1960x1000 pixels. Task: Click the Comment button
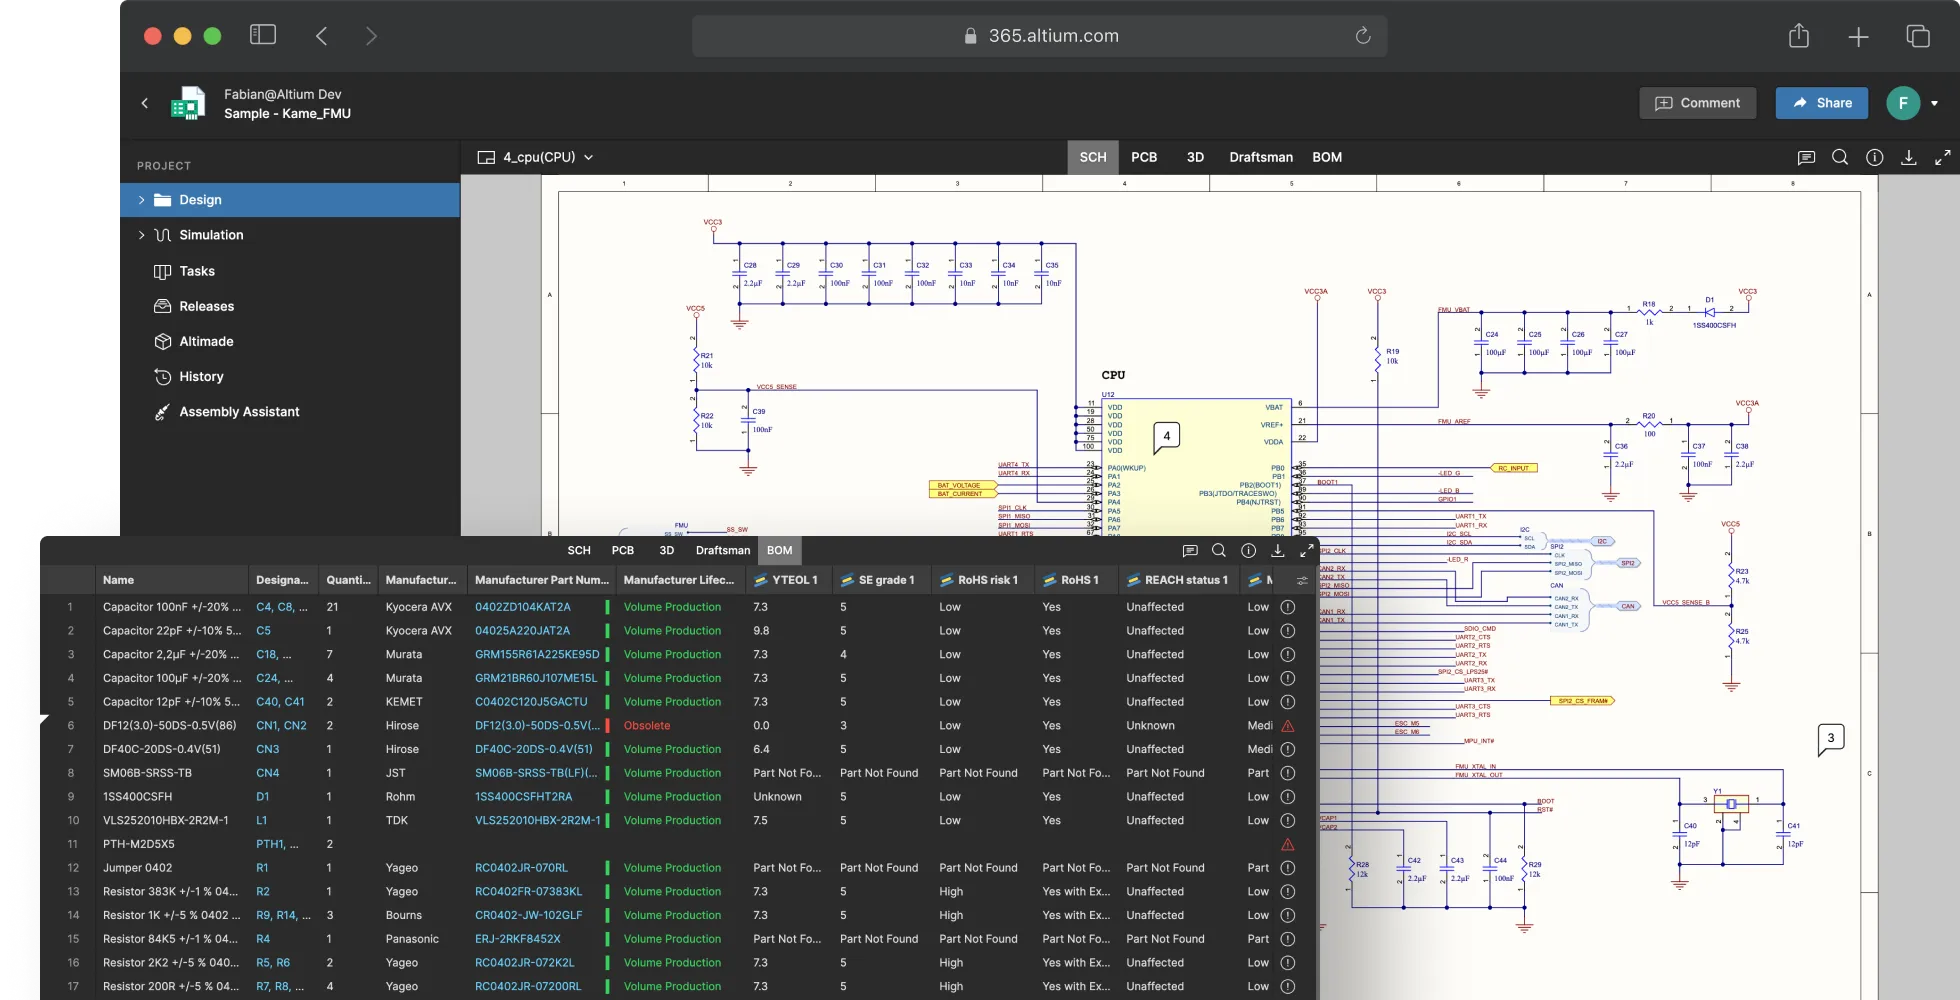(x=1697, y=103)
